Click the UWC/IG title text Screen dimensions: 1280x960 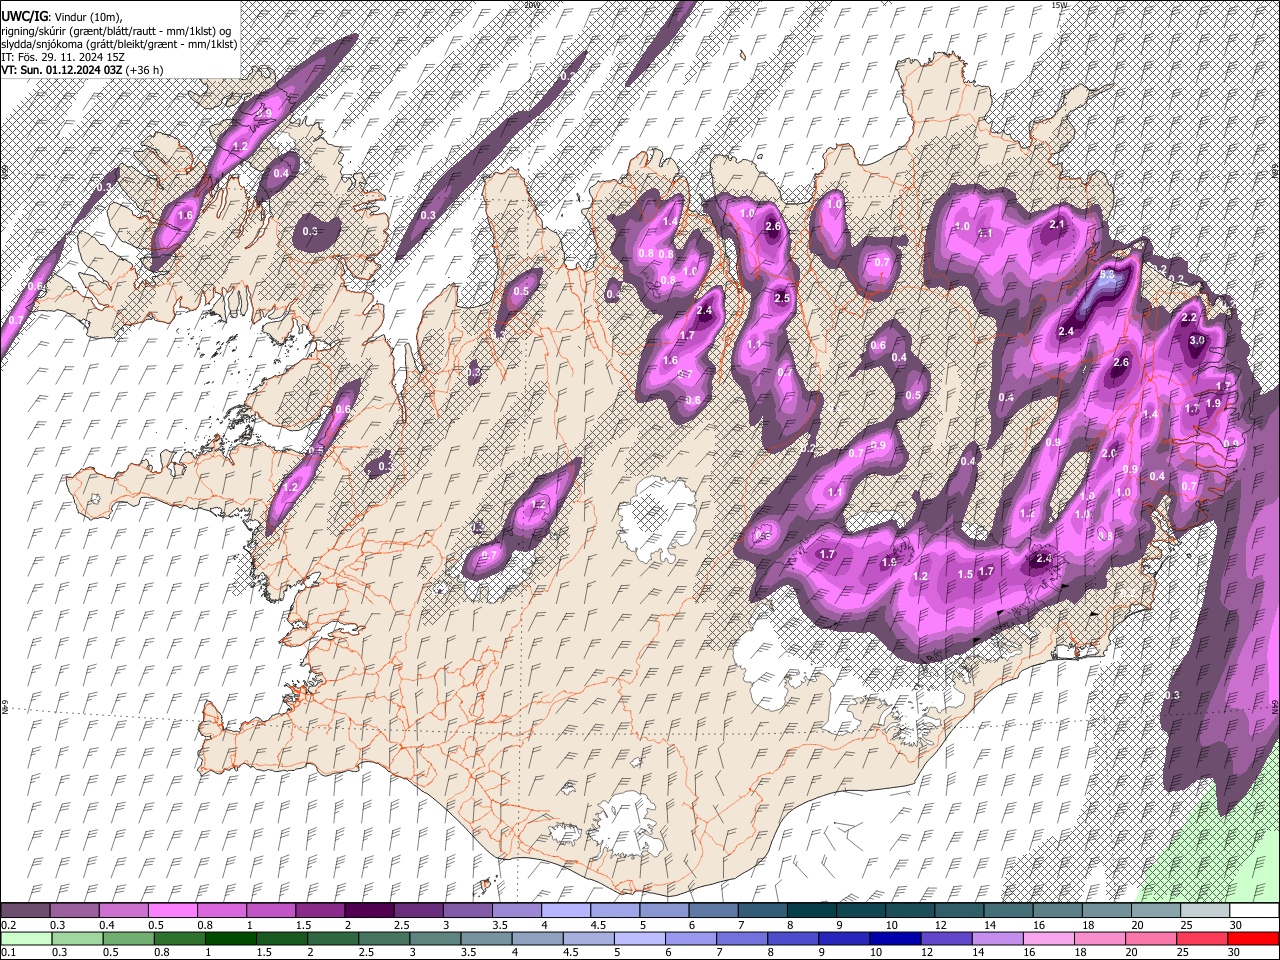click(23, 17)
